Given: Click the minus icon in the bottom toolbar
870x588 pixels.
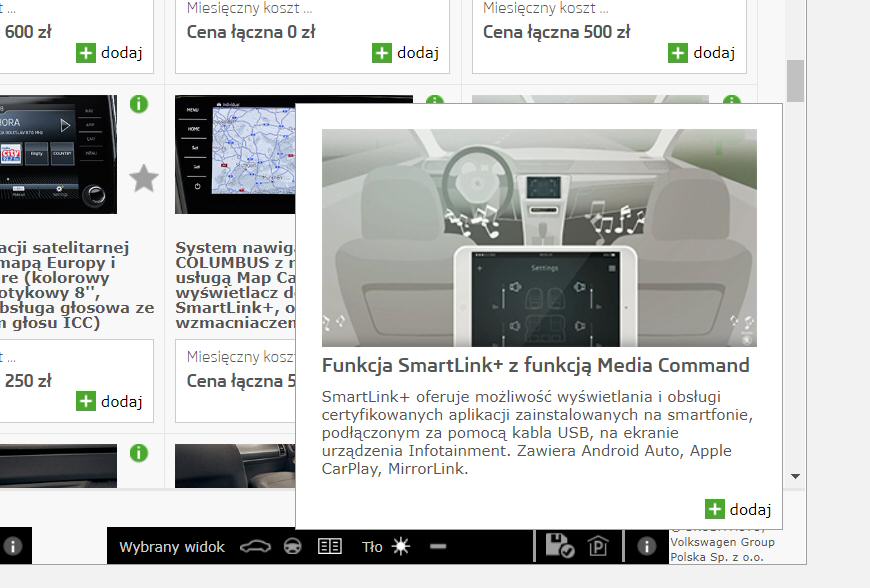Looking at the screenshot, I should (x=438, y=546).
